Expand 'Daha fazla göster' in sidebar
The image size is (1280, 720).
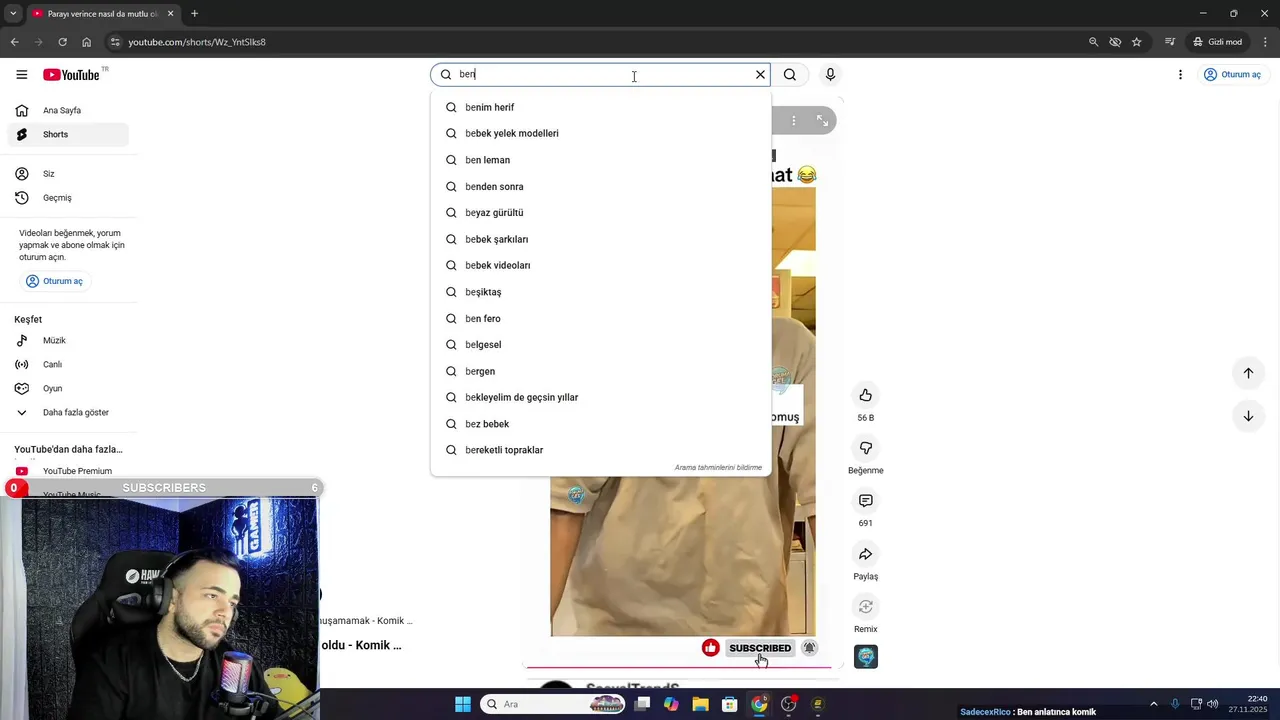(x=68, y=413)
